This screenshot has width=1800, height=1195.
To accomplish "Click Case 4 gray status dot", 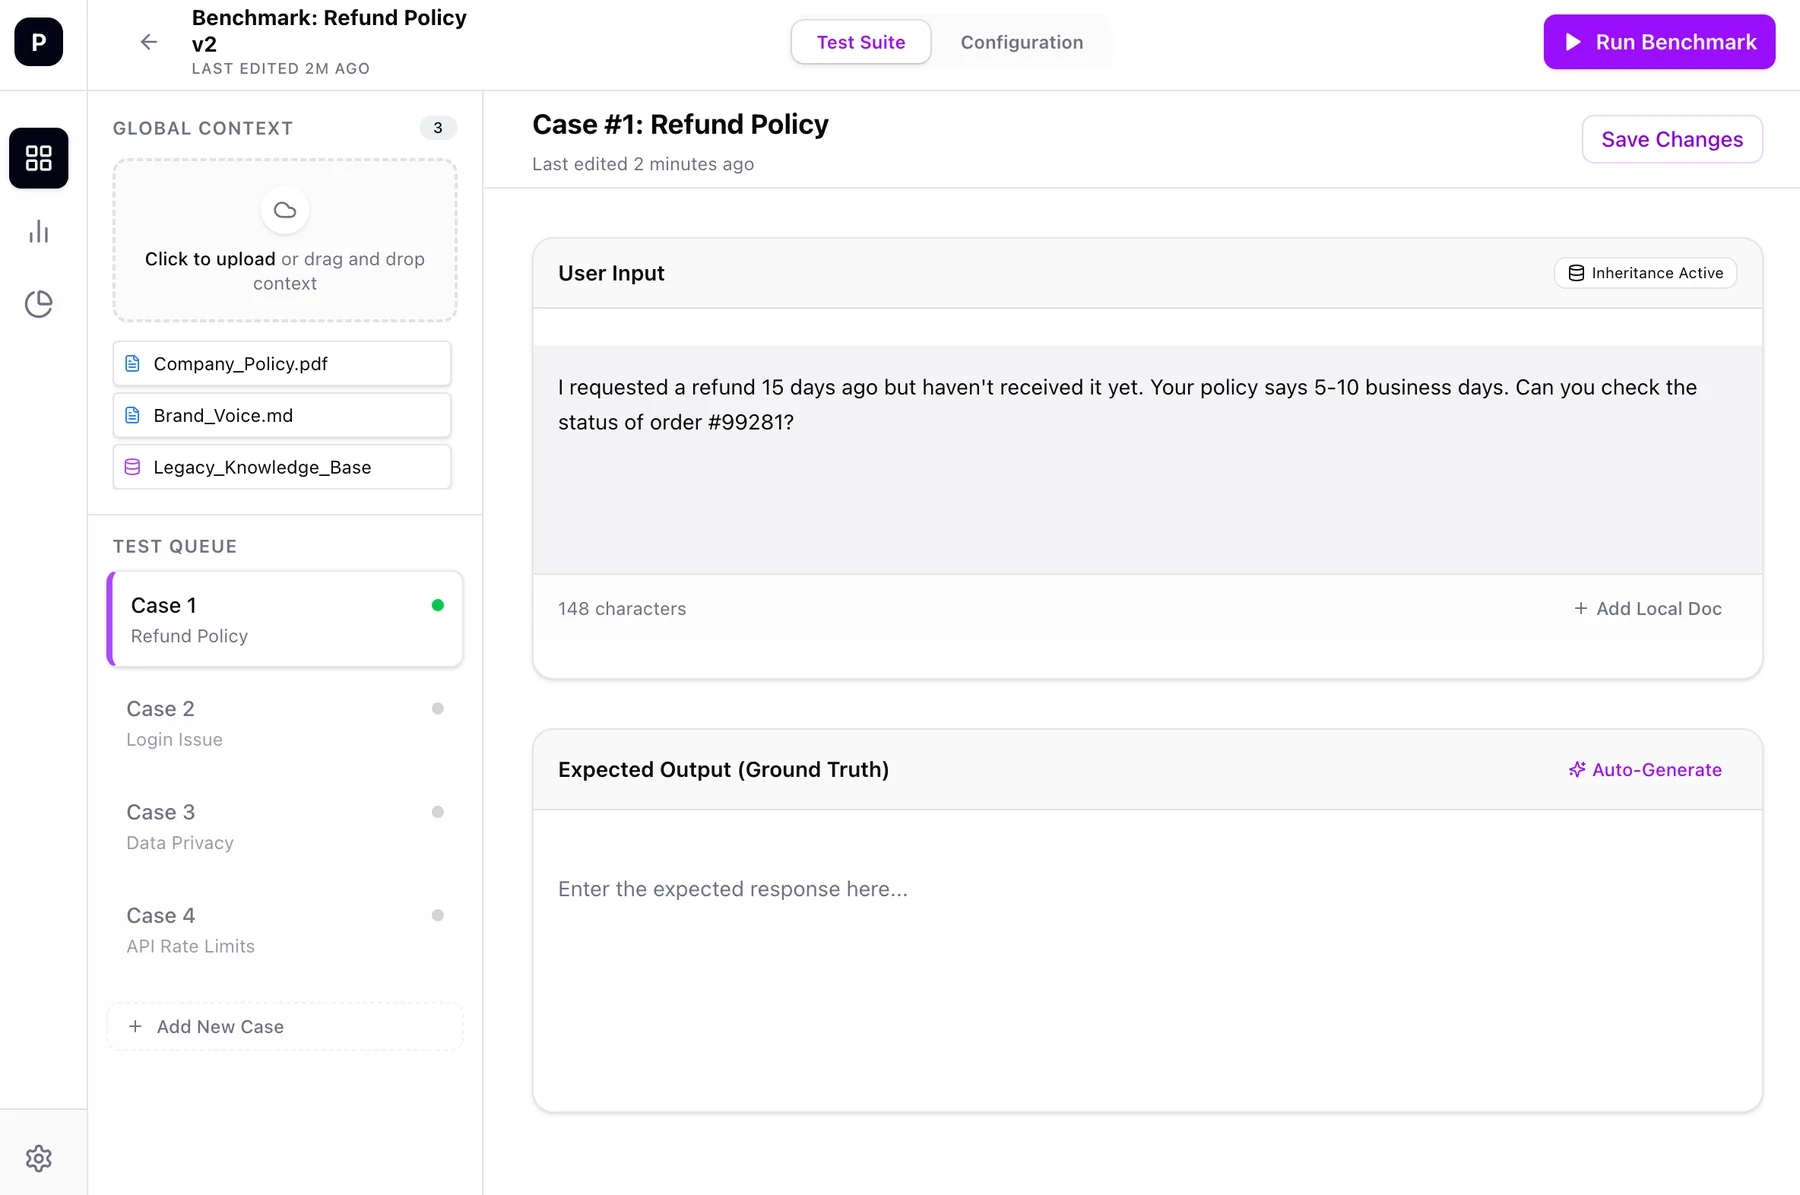I will pyautogui.click(x=437, y=915).
